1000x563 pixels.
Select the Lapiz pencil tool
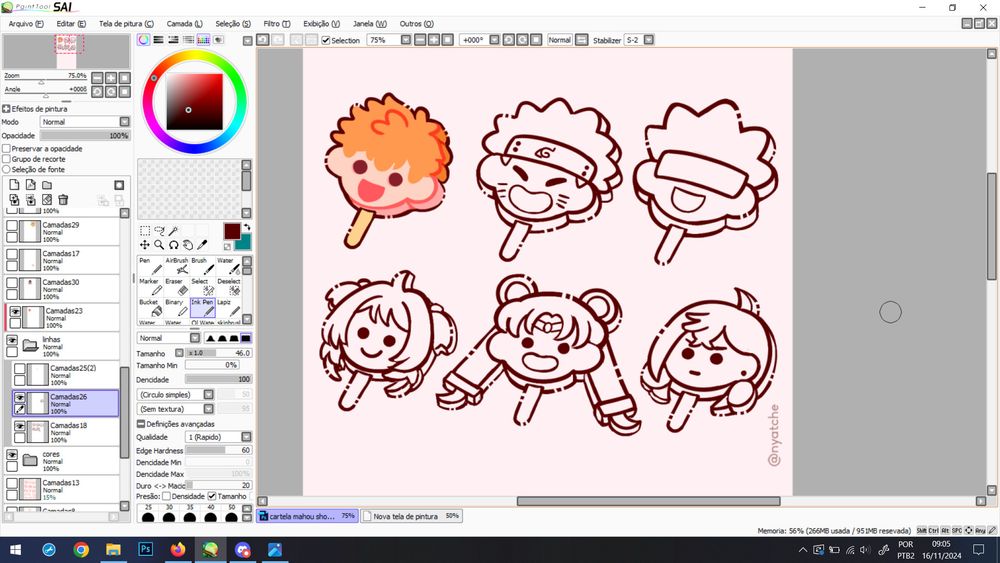[x=228, y=308]
